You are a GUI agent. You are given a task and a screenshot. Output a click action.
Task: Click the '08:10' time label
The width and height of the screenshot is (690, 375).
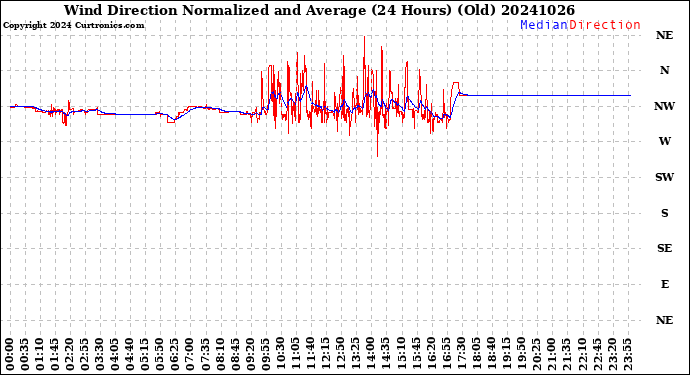point(221,354)
